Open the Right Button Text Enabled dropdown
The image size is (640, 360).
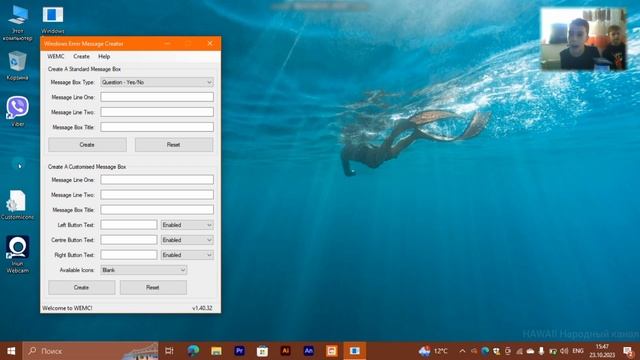(187, 255)
